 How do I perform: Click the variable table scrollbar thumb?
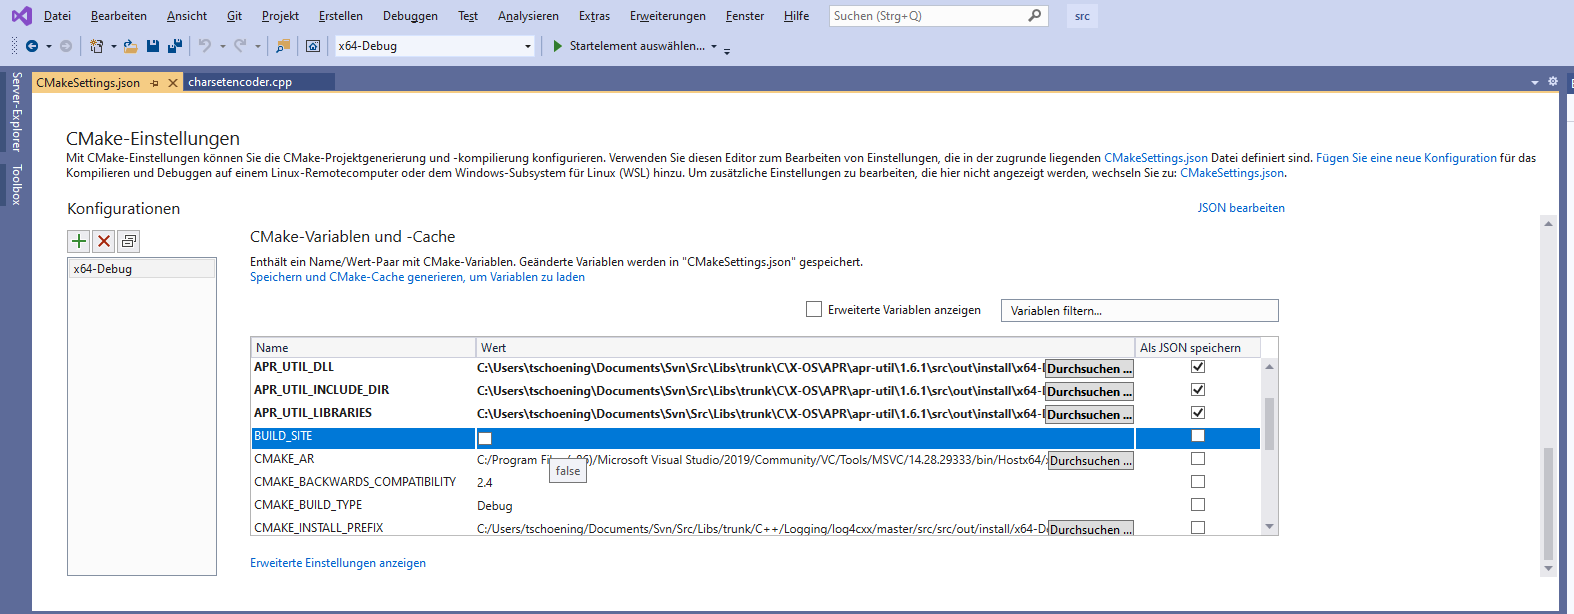1269,424
